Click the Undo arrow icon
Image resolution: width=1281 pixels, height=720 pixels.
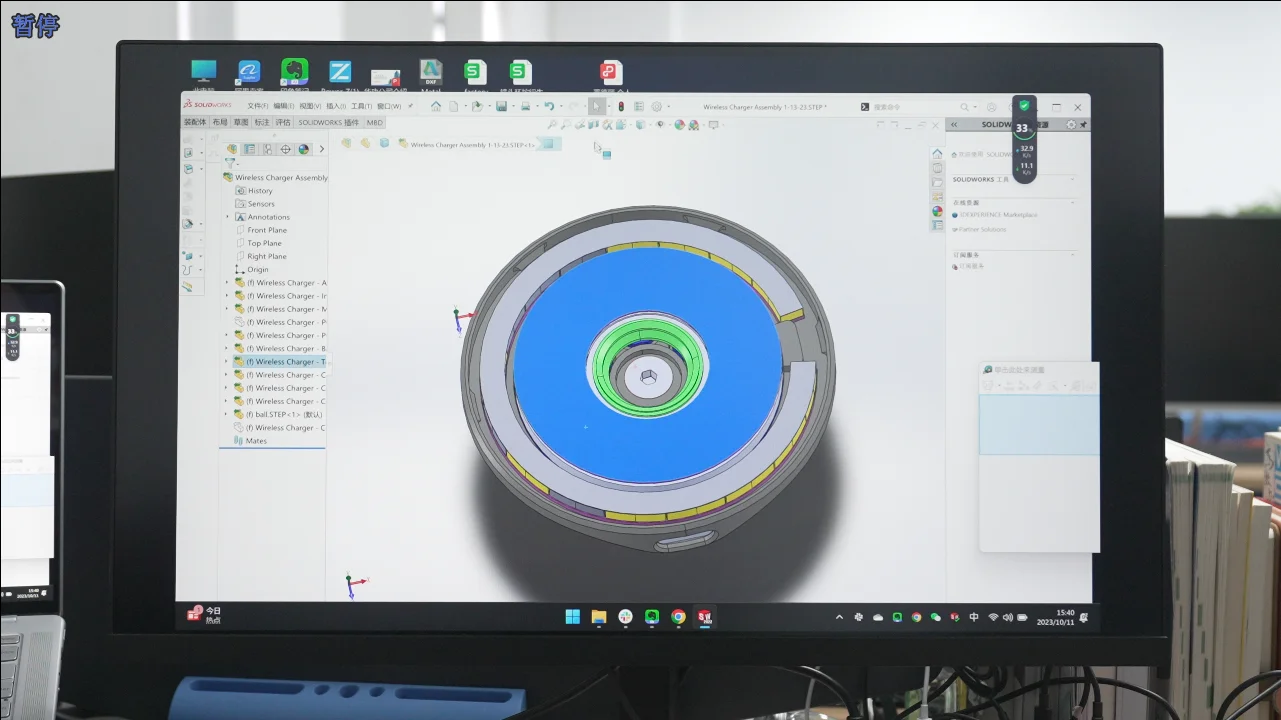[x=548, y=106]
